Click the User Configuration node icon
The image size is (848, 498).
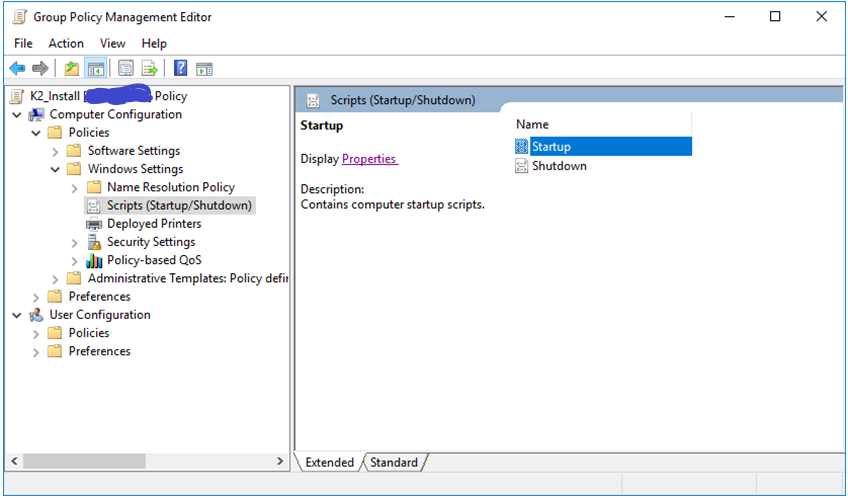(x=36, y=315)
